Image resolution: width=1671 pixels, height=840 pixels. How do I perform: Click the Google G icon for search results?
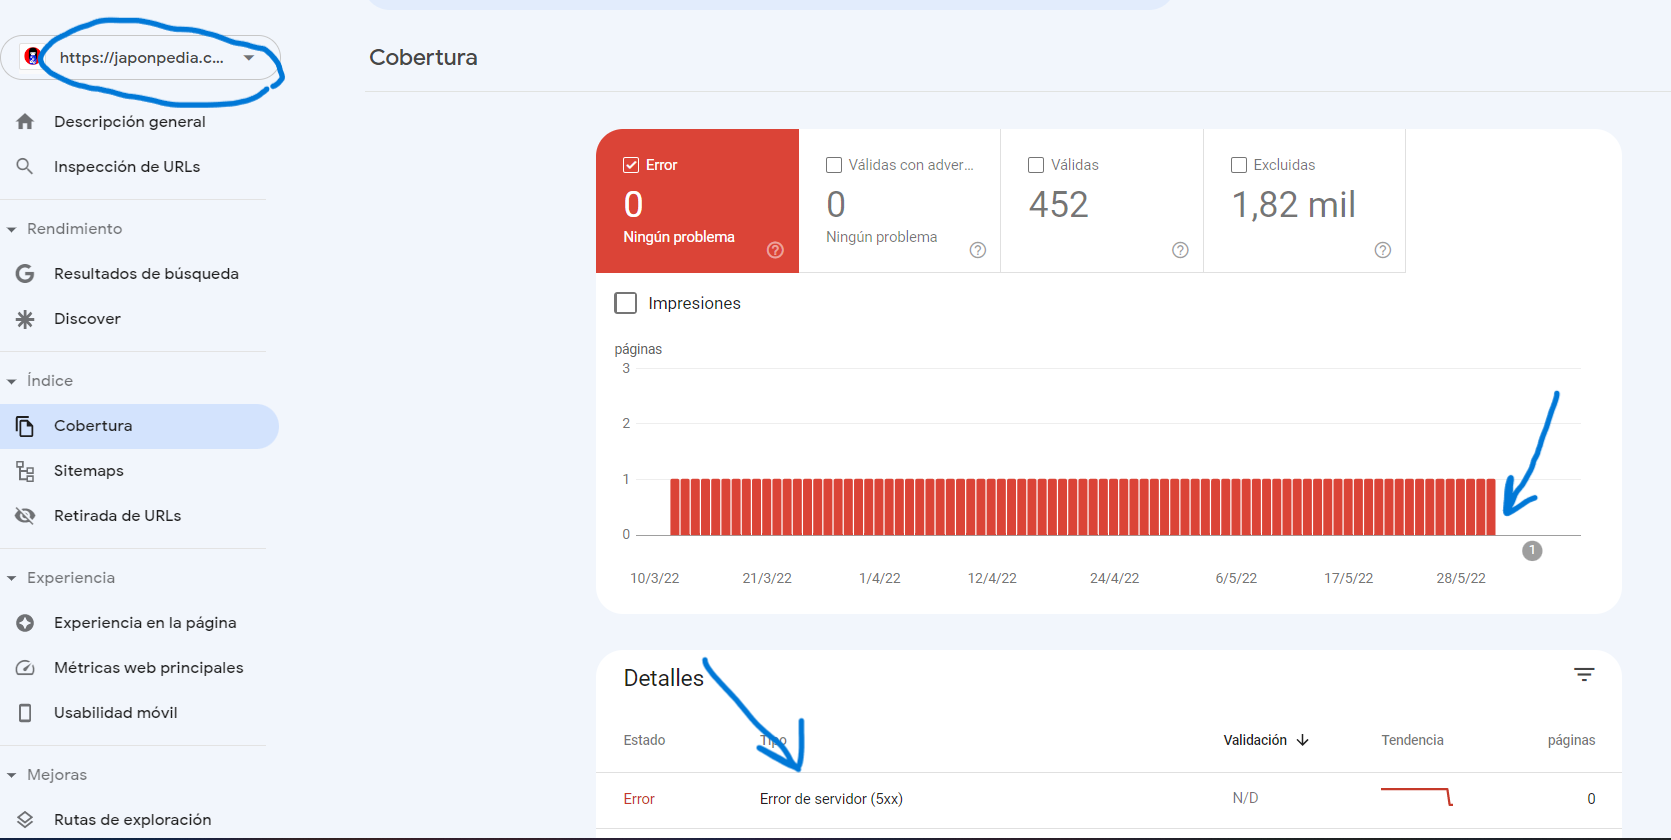click(25, 273)
